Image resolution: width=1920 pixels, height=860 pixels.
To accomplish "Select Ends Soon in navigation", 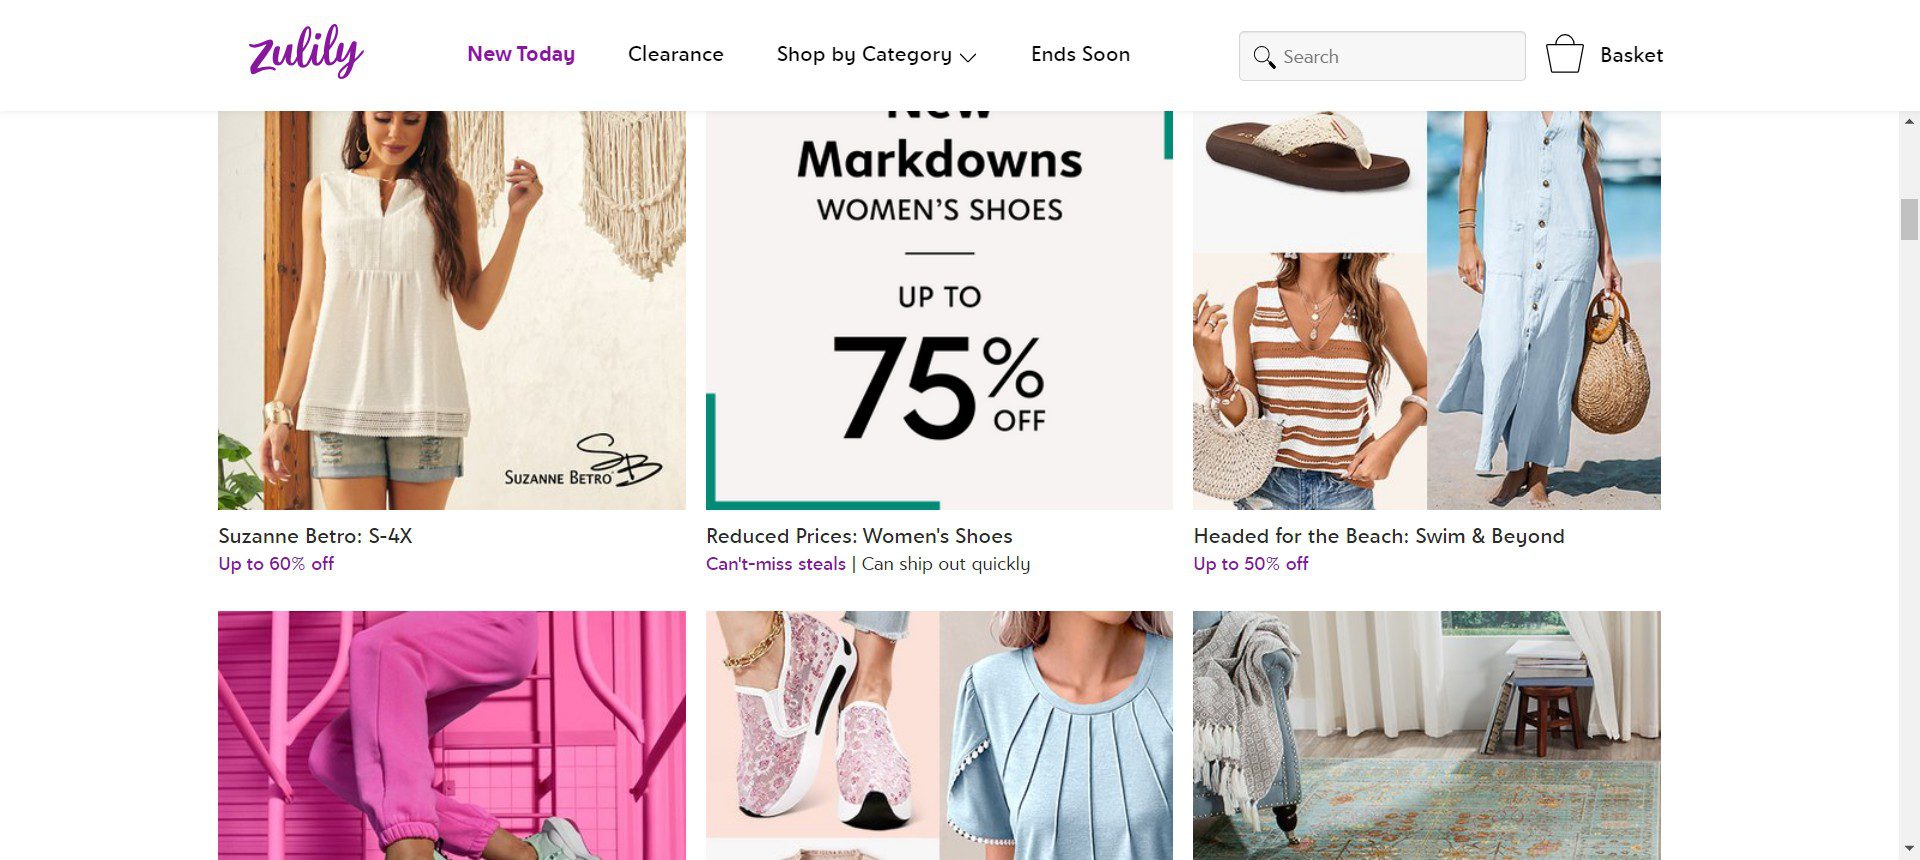I will 1080,54.
